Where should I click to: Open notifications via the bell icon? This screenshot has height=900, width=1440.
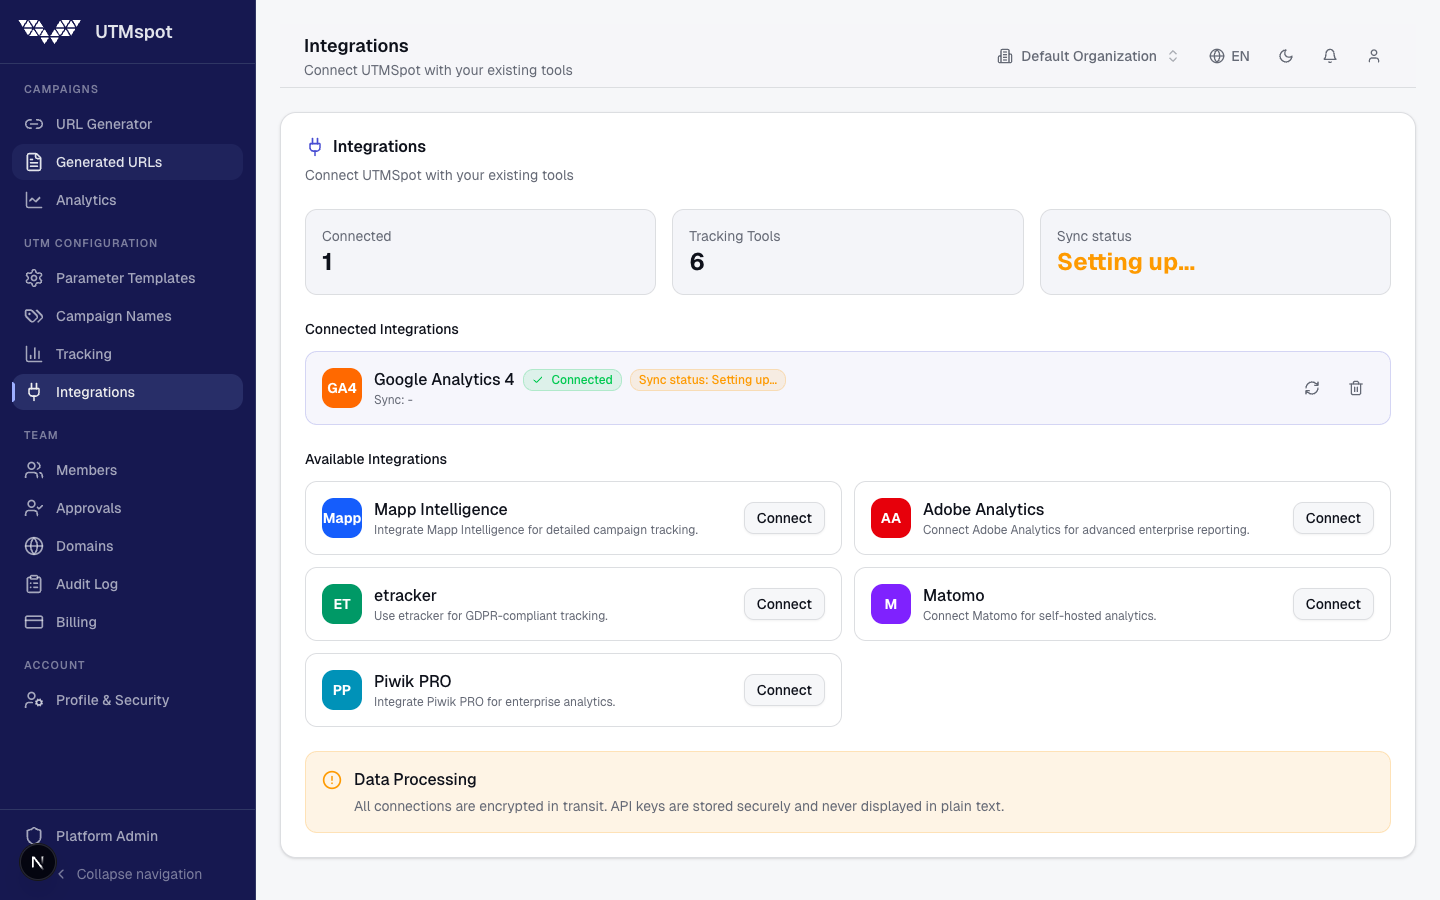click(1330, 56)
